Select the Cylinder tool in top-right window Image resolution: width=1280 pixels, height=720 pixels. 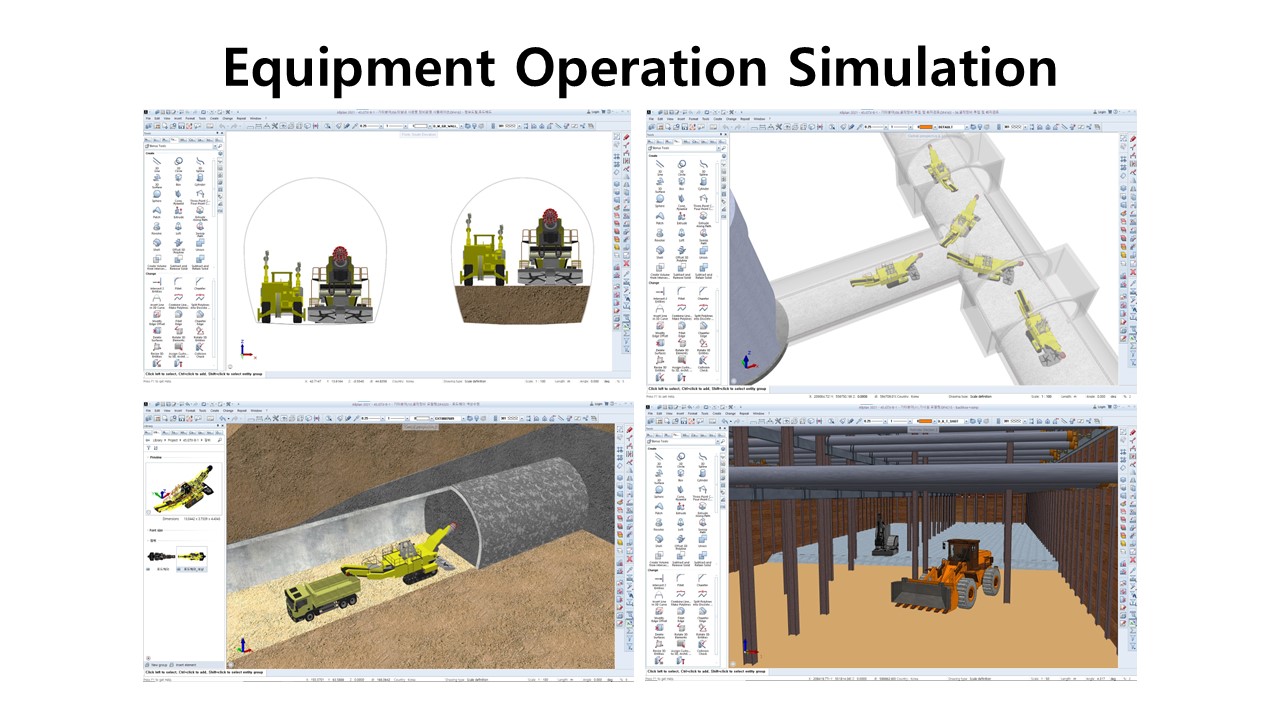click(x=704, y=183)
